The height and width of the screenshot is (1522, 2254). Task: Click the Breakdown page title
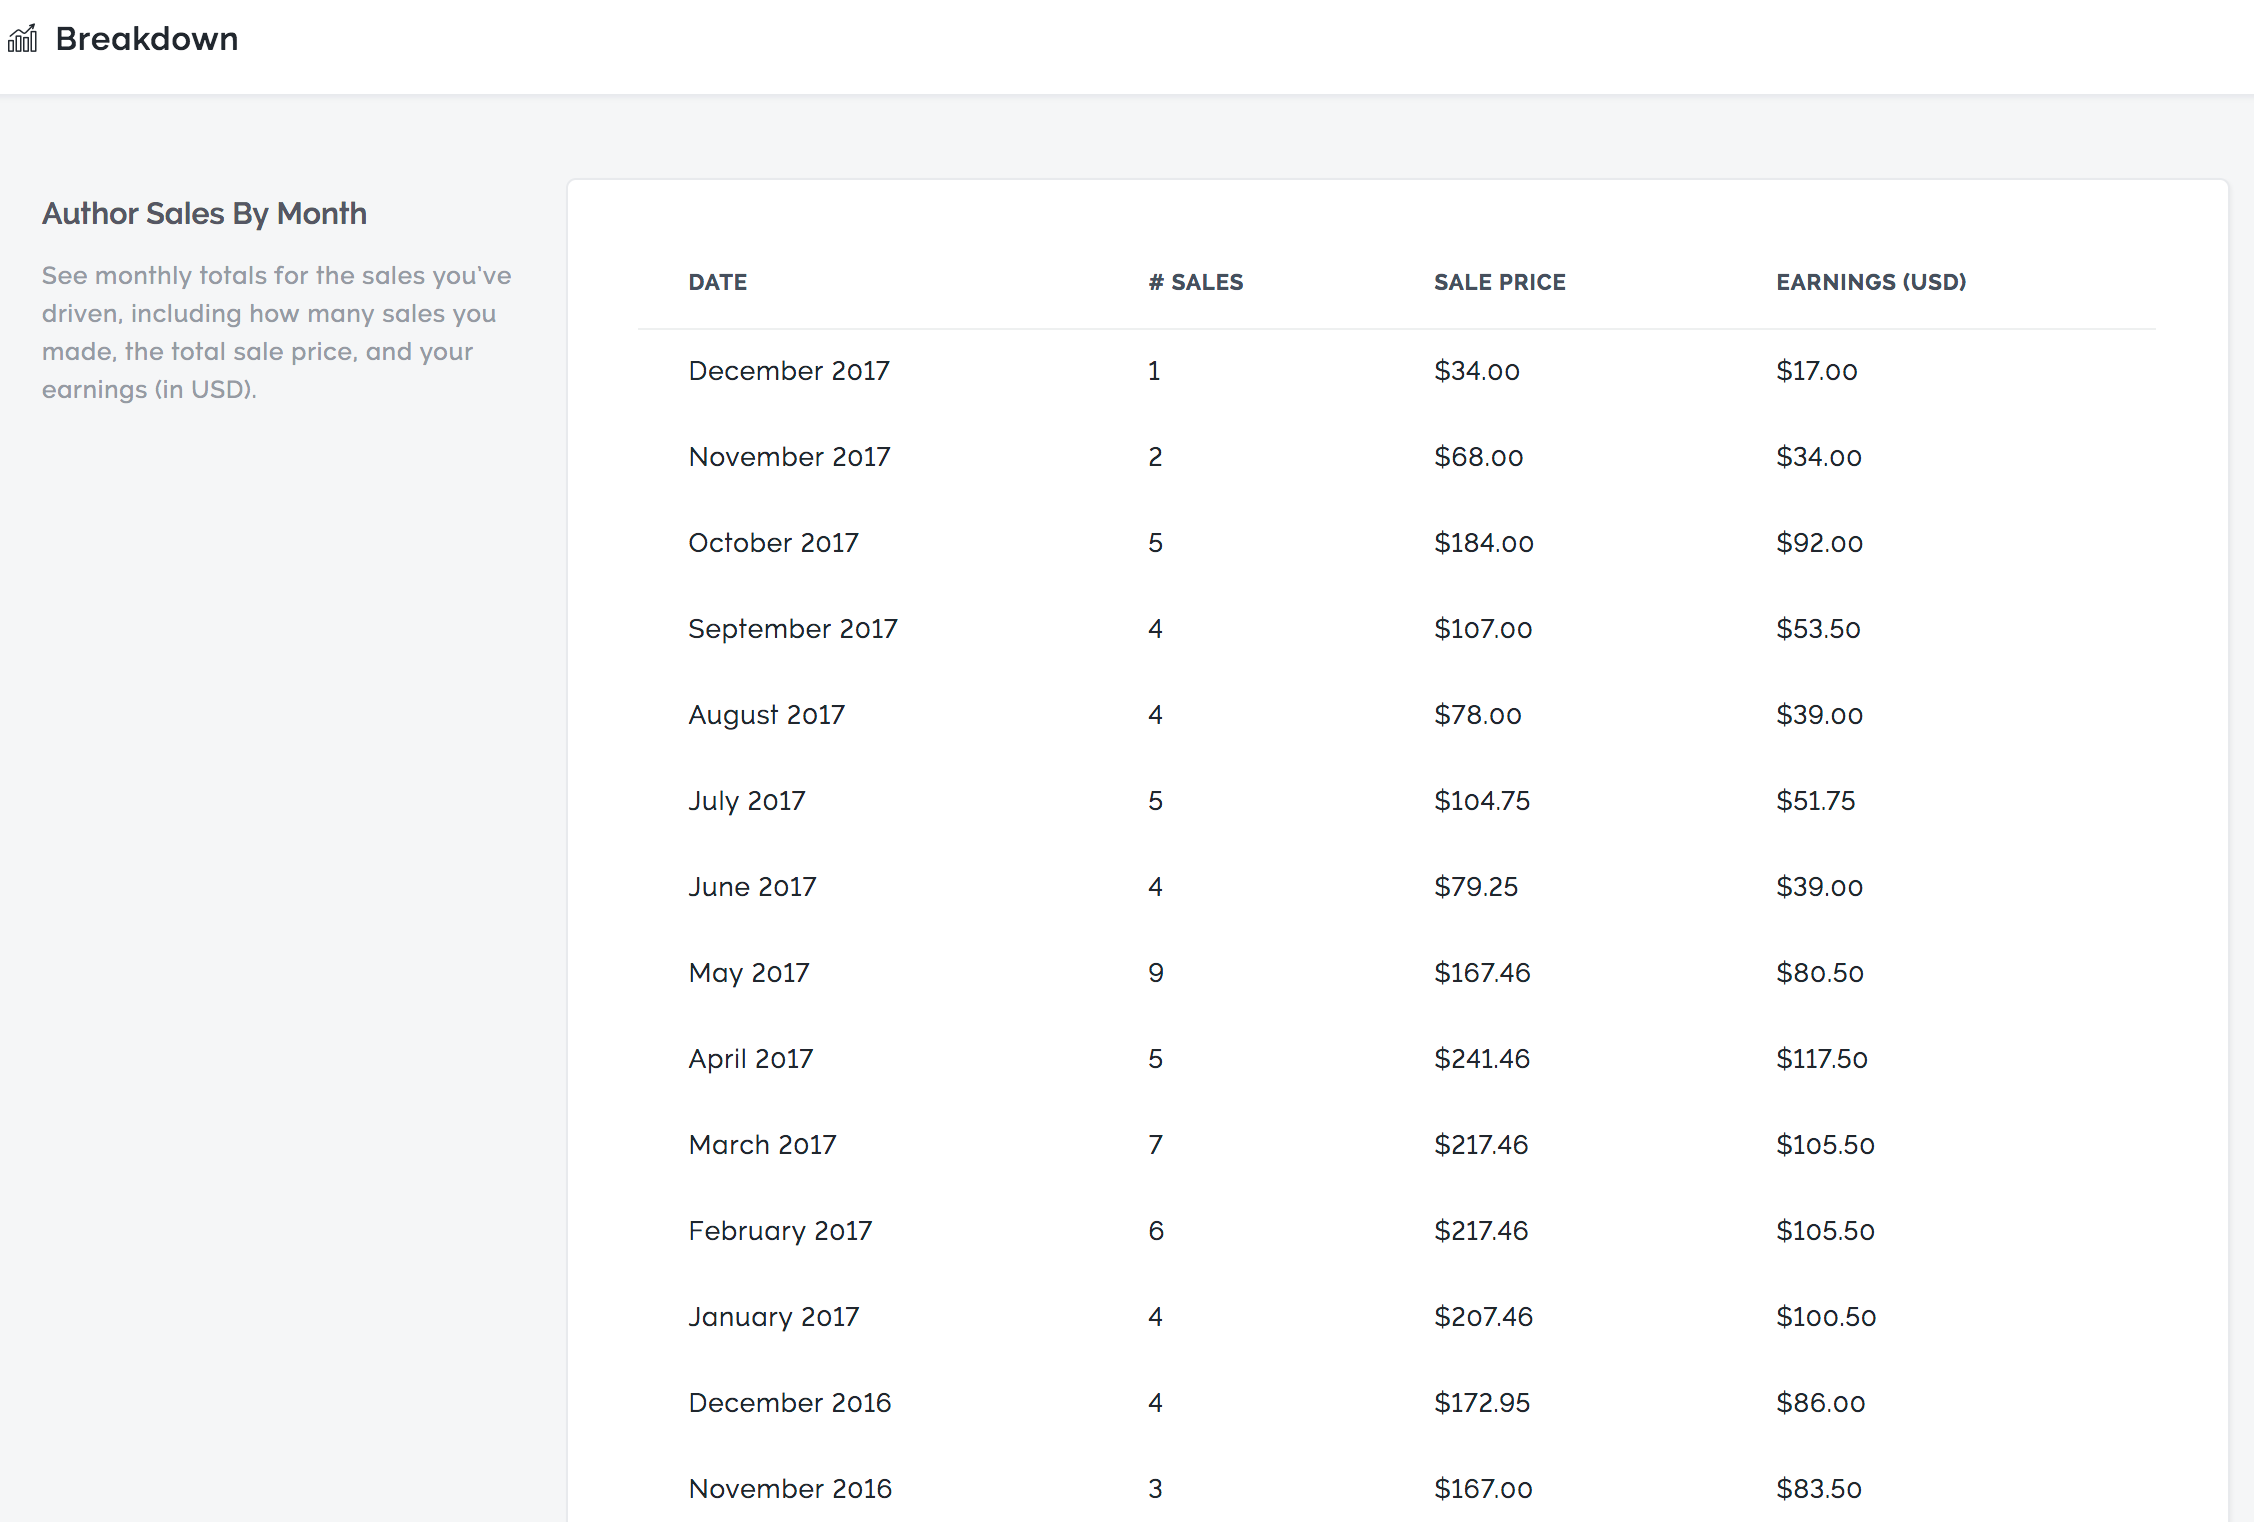click(x=147, y=39)
